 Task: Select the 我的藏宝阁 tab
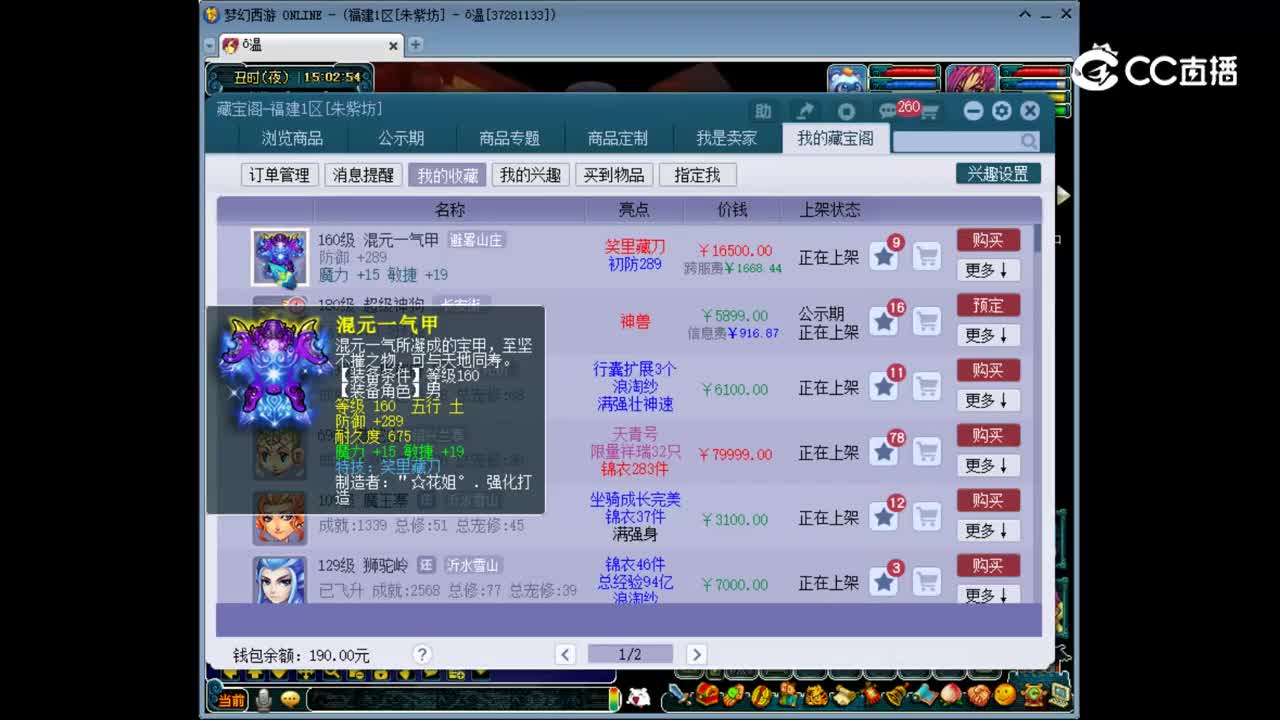tap(835, 139)
